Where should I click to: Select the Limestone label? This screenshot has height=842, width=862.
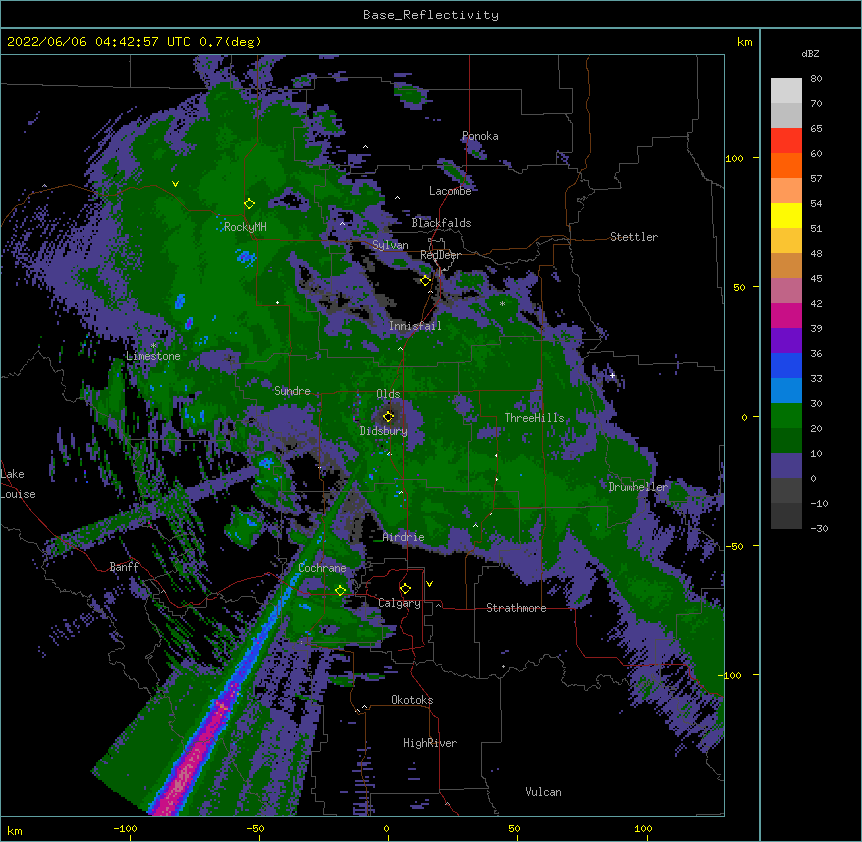[153, 356]
